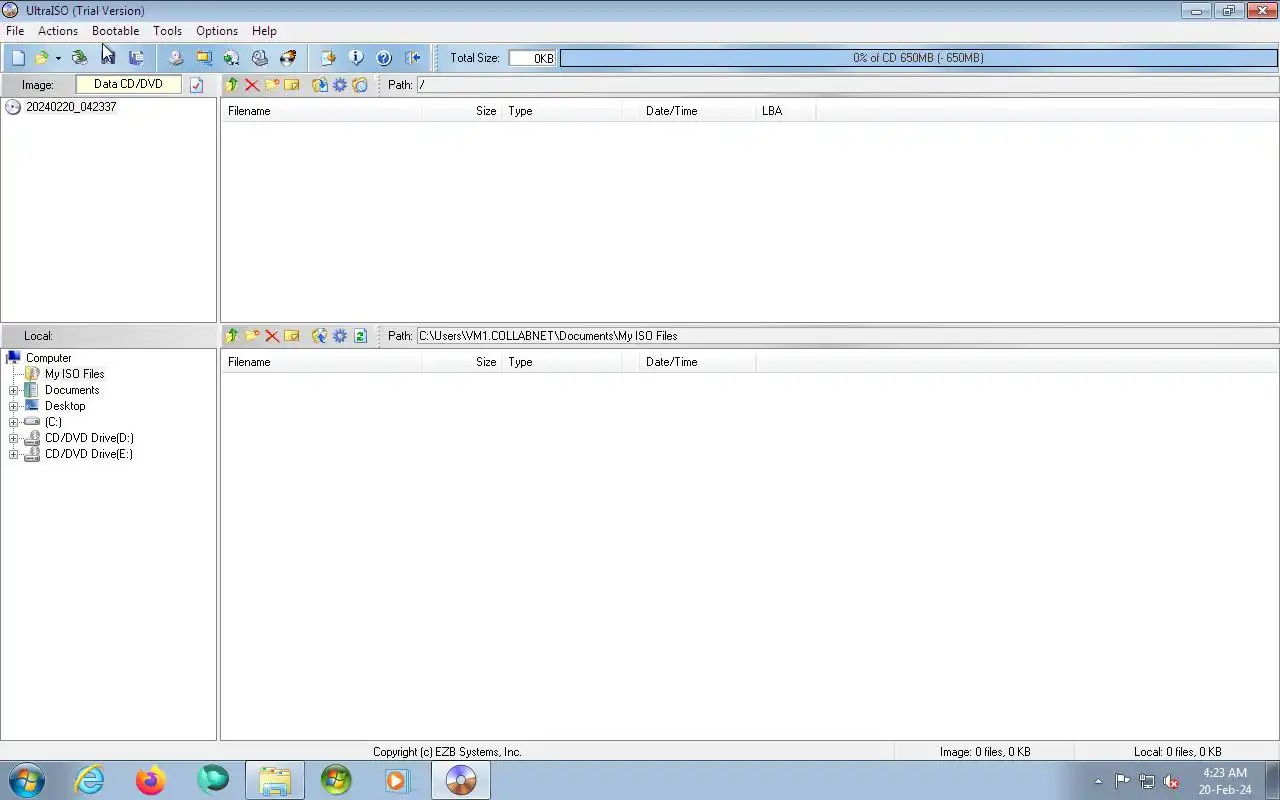Open the Bootable menu
The width and height of the screenshot is (1280, 800).
pyautogui.click(x=116, y=31)
